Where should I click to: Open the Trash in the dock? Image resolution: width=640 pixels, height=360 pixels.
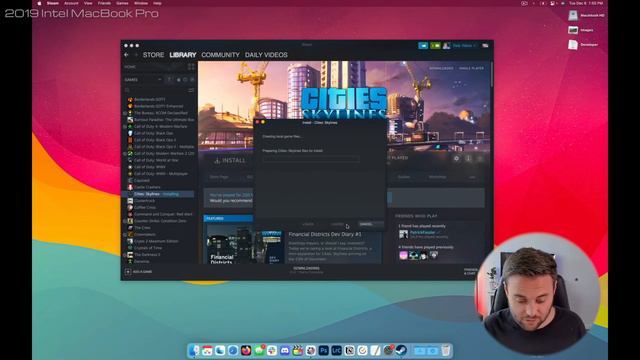(446, 350)
